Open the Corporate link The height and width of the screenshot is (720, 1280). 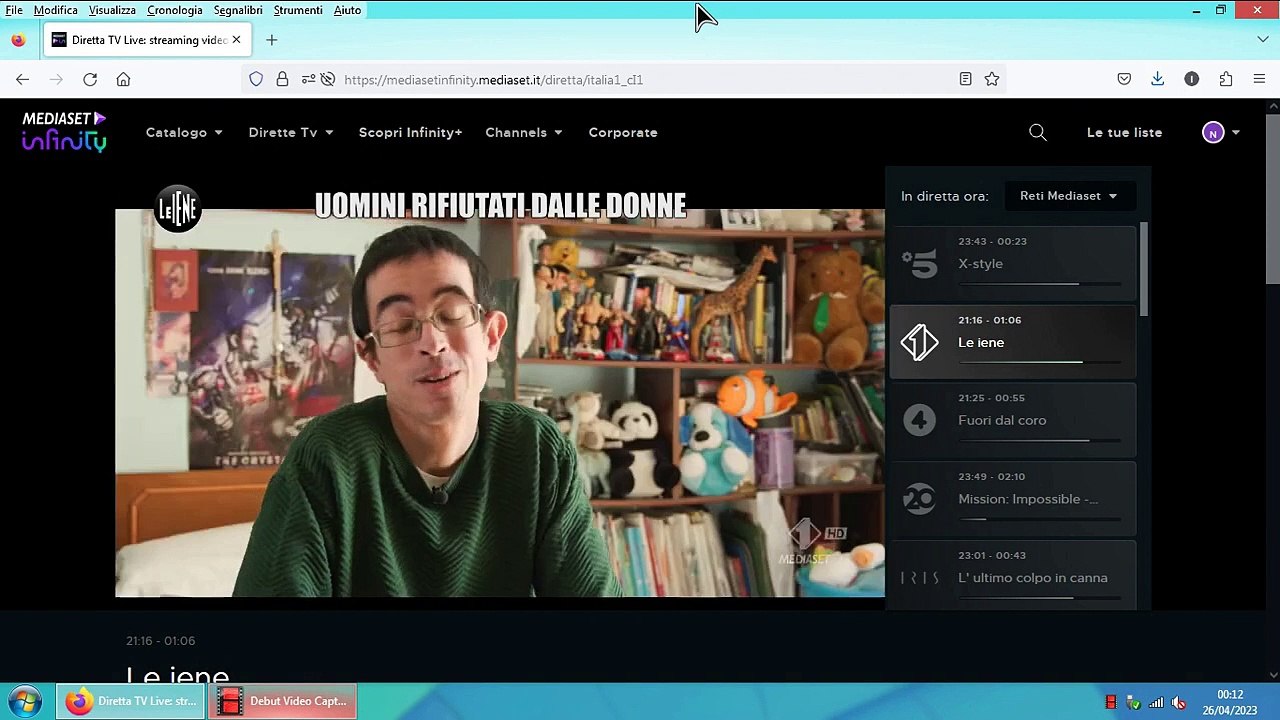click(x=623, y=132)
